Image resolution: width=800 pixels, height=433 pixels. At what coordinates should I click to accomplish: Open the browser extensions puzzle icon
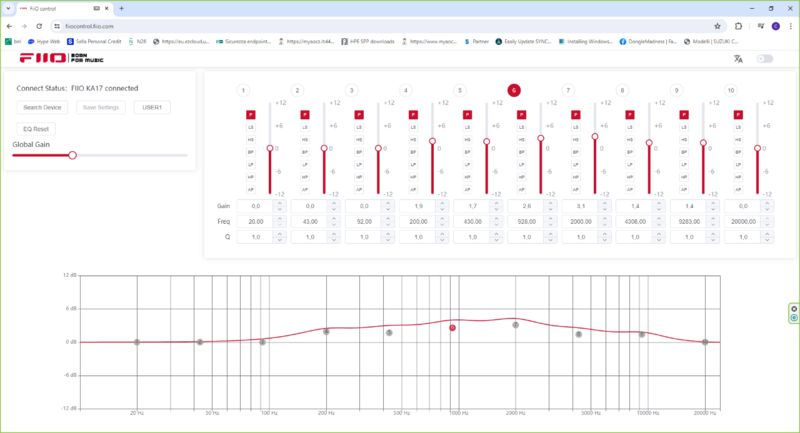[739, 25]
